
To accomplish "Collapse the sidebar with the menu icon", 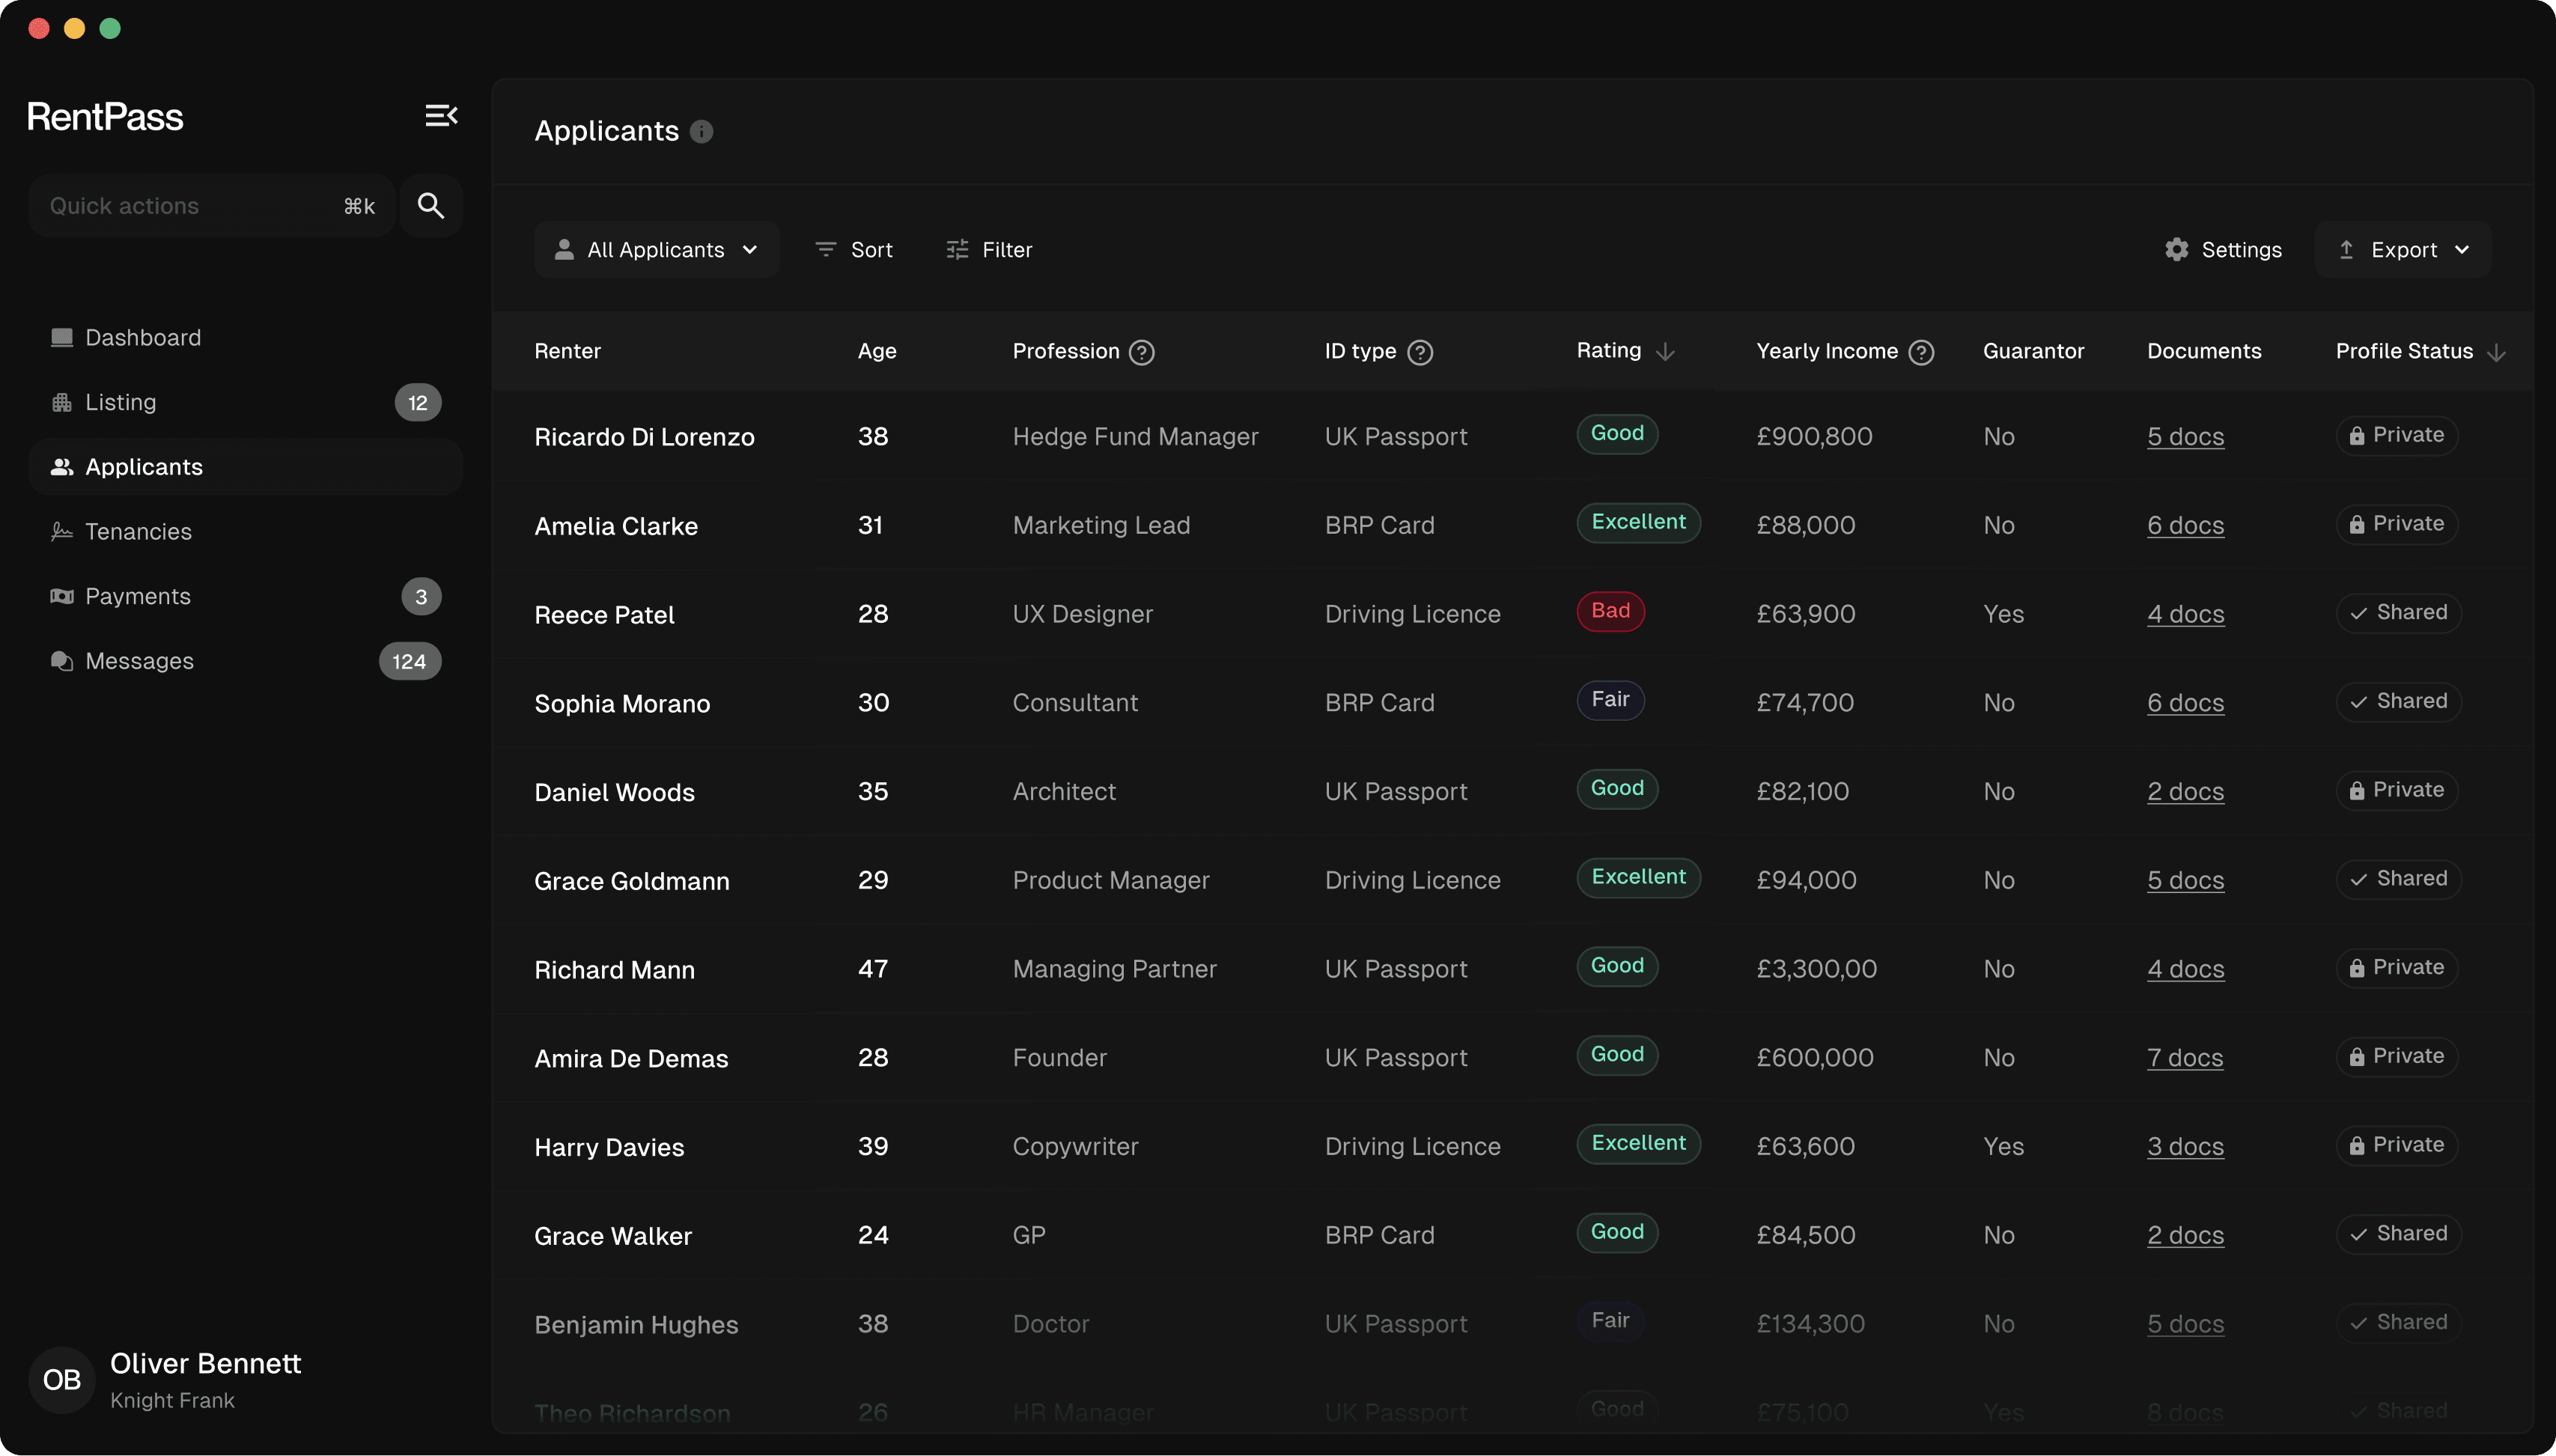I will (x=441, y=116).
